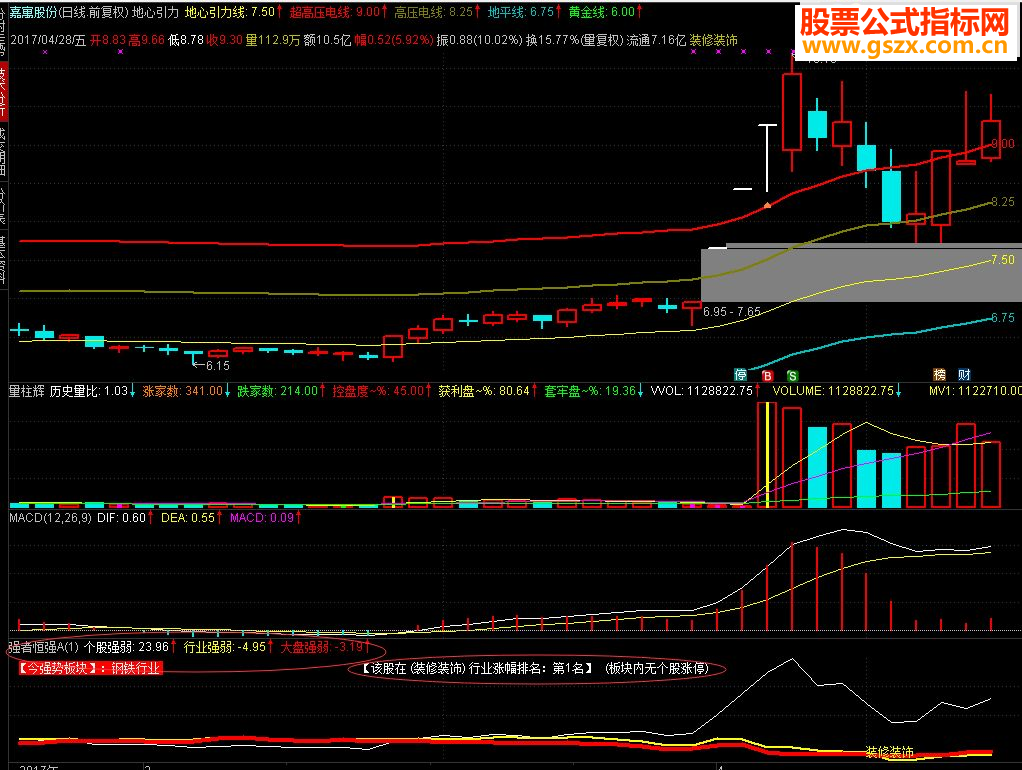Click the red B buy-signal icon

(767, 376)
